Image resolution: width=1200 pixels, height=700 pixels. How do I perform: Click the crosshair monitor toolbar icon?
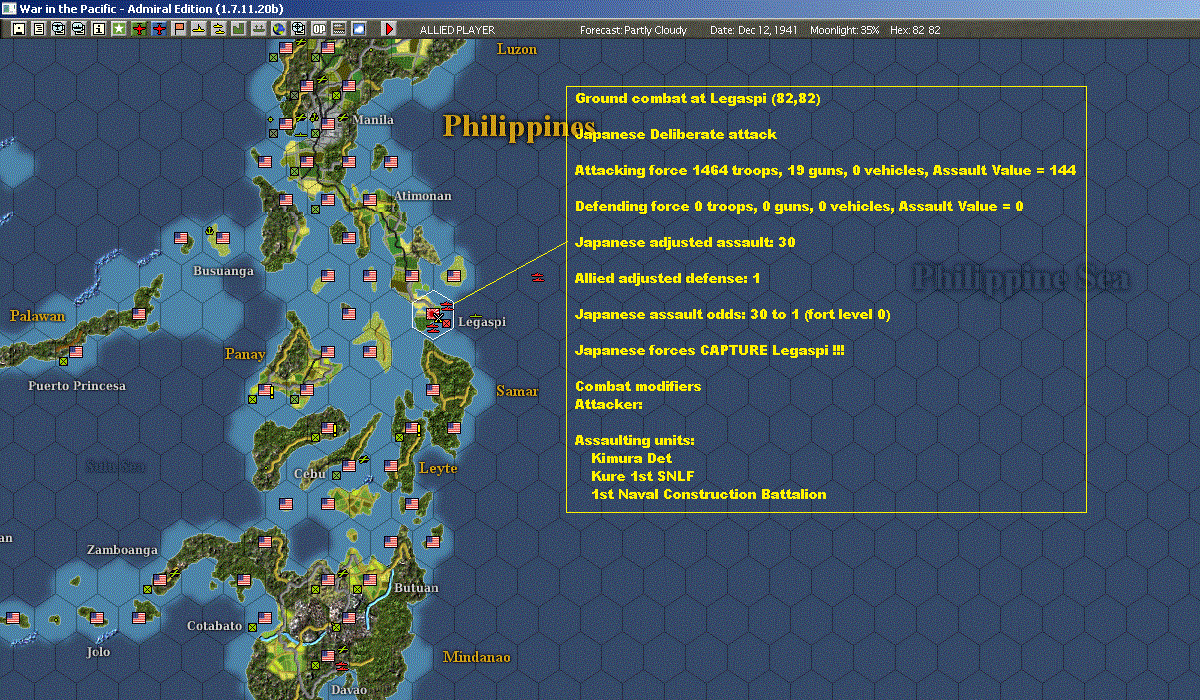pyautogui.click(x=299, y=30)
